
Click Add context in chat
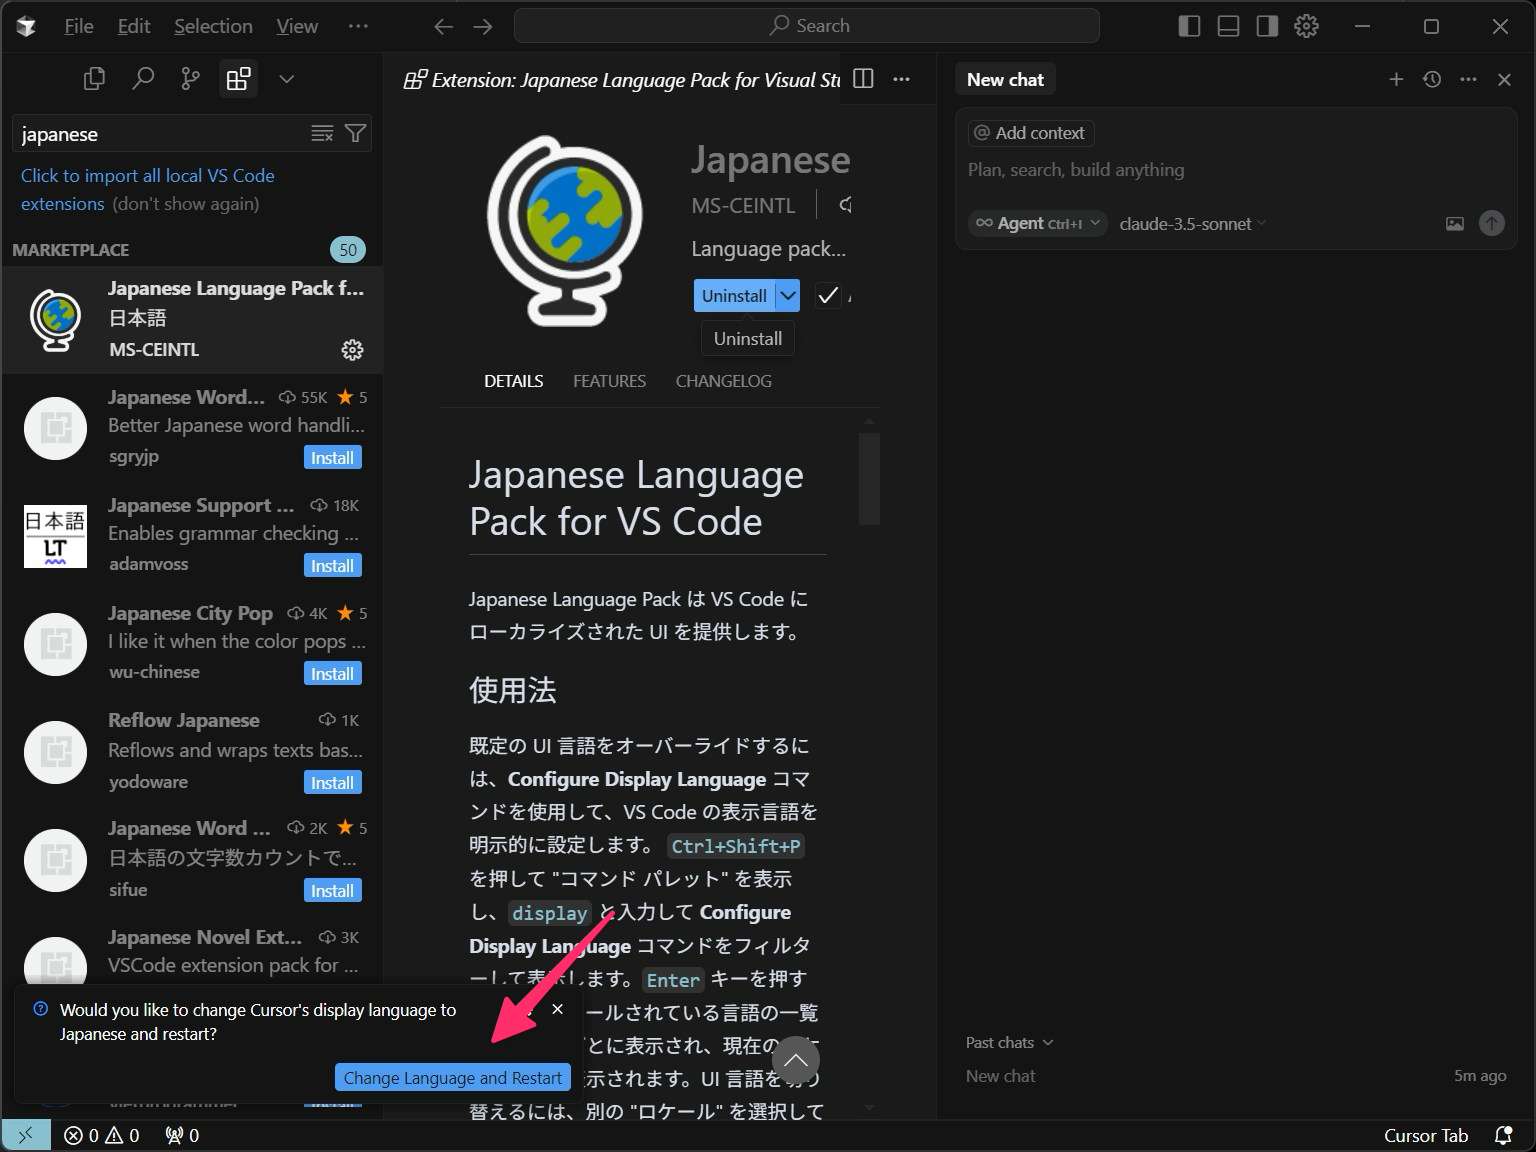tap(1030, 133)
